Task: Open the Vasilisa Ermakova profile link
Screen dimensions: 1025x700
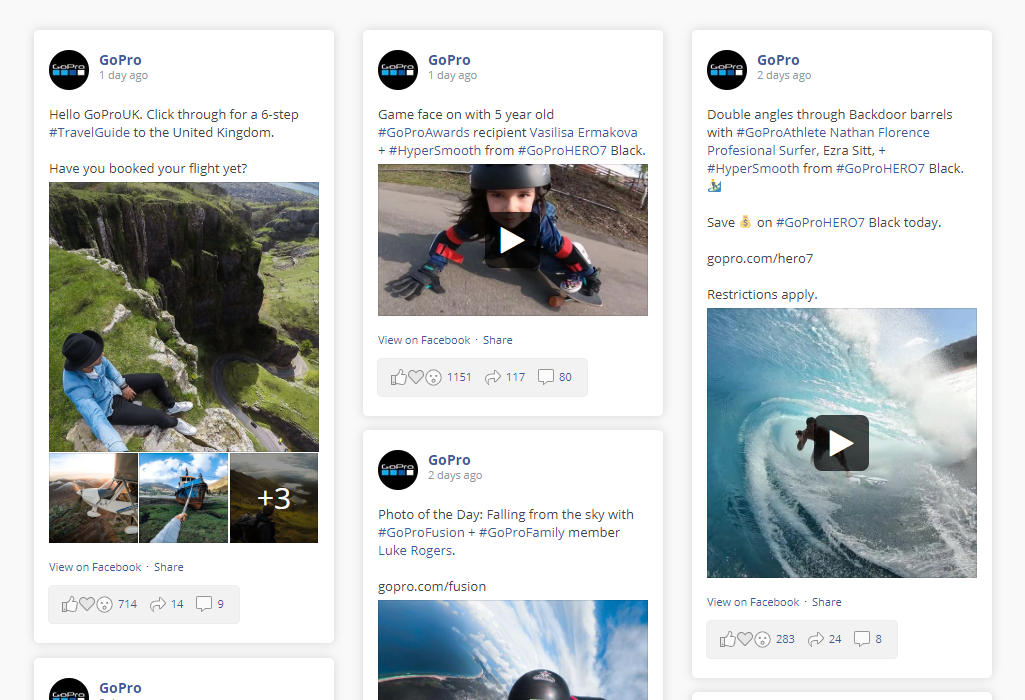Action: pyautogui.click(x=583, y=133)
